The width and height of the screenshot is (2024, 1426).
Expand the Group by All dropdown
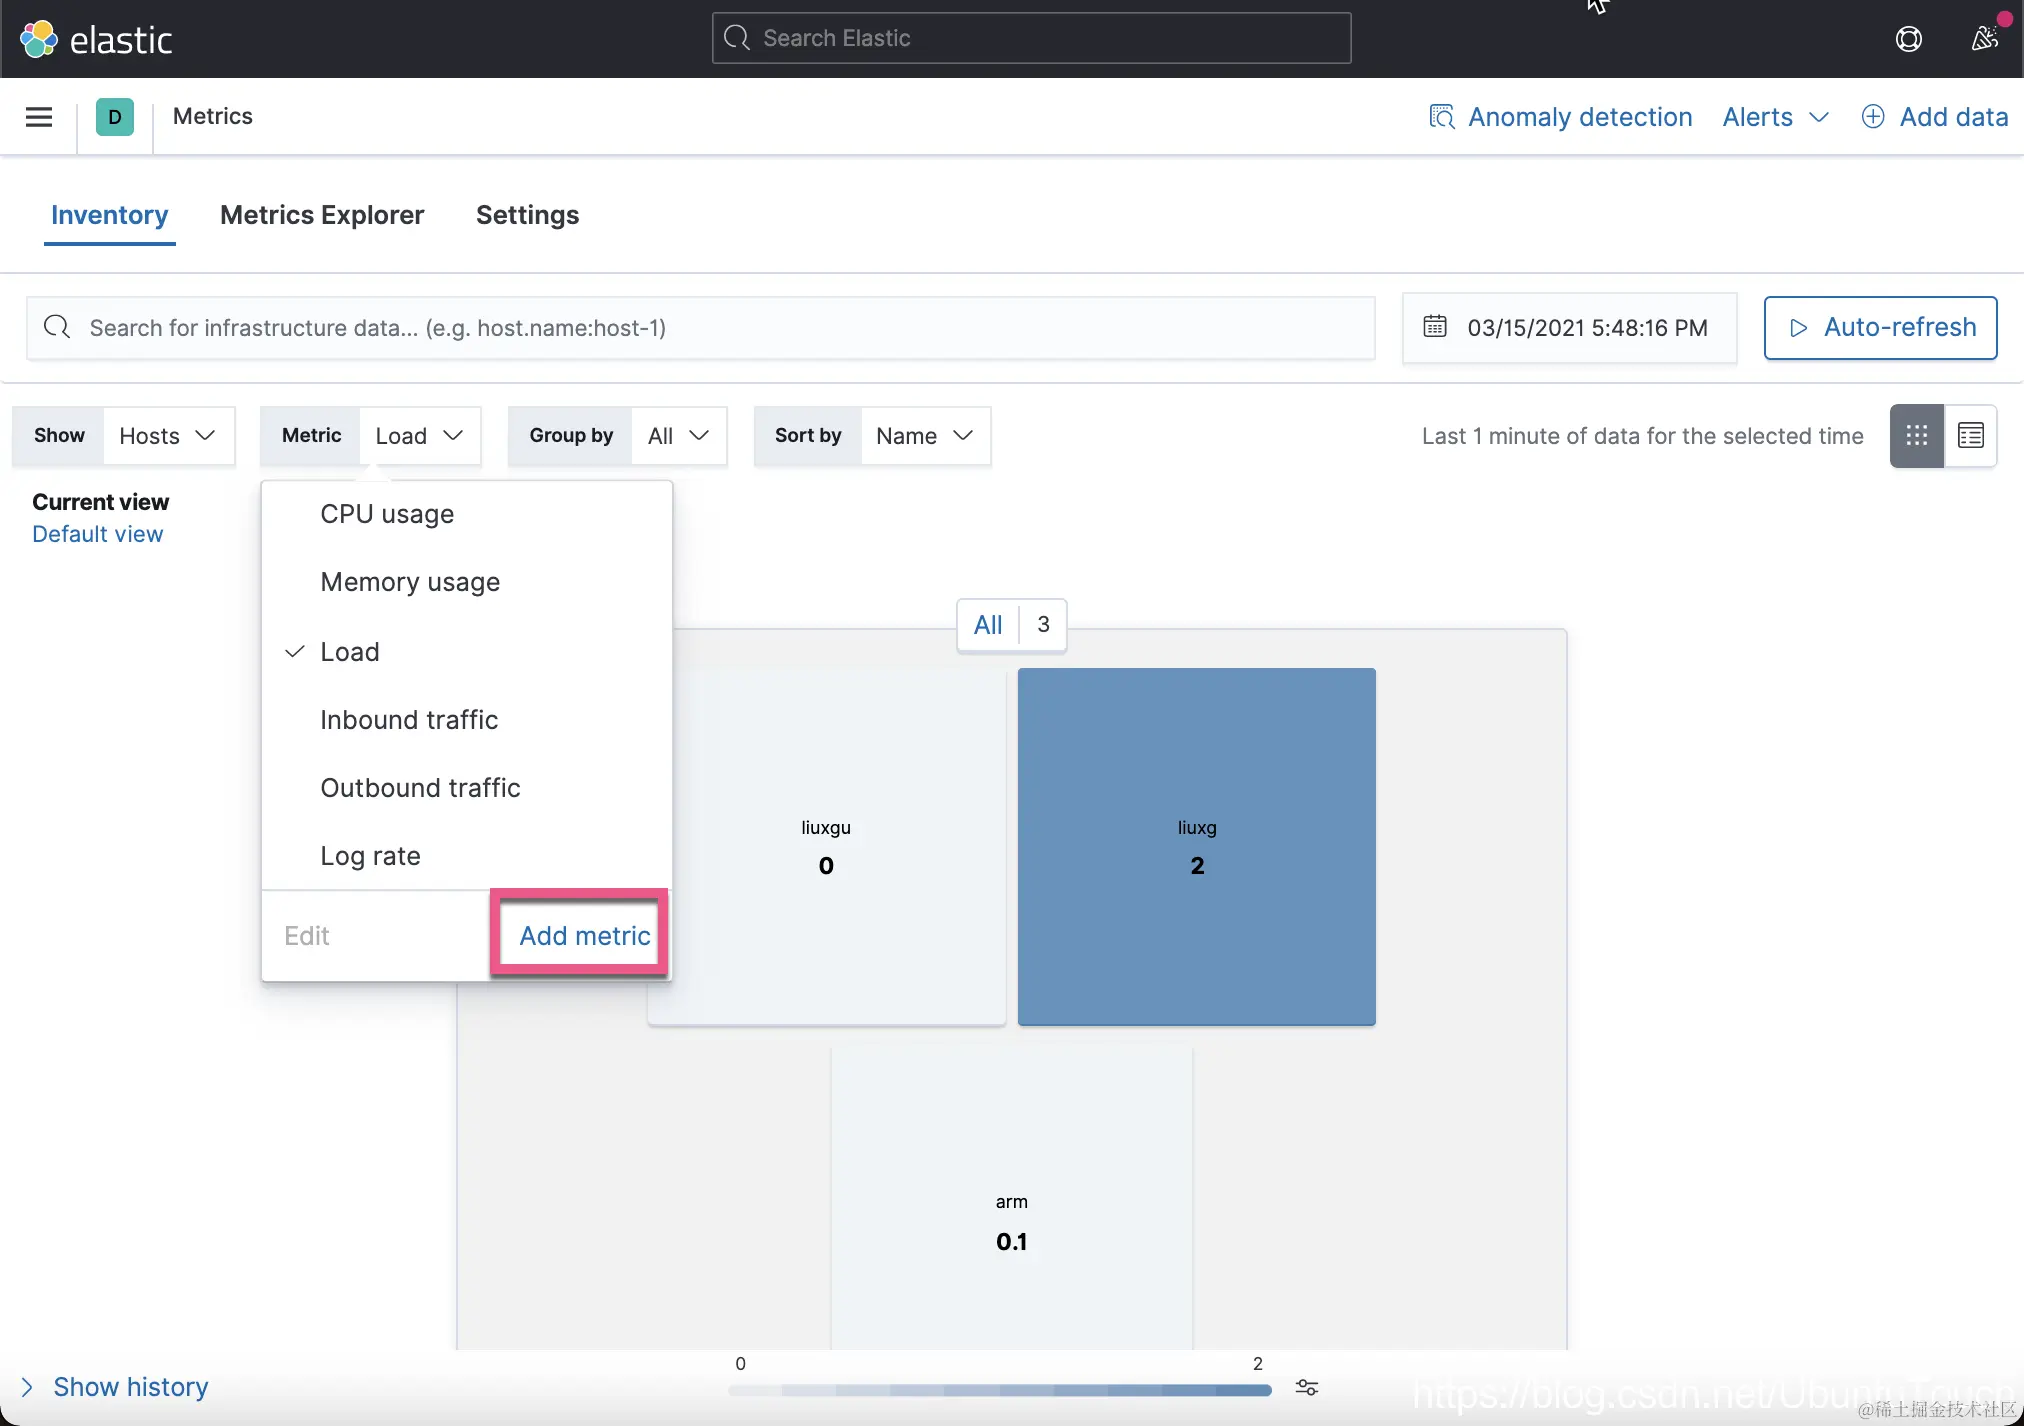pyautogui.click(x=678, y=436)
